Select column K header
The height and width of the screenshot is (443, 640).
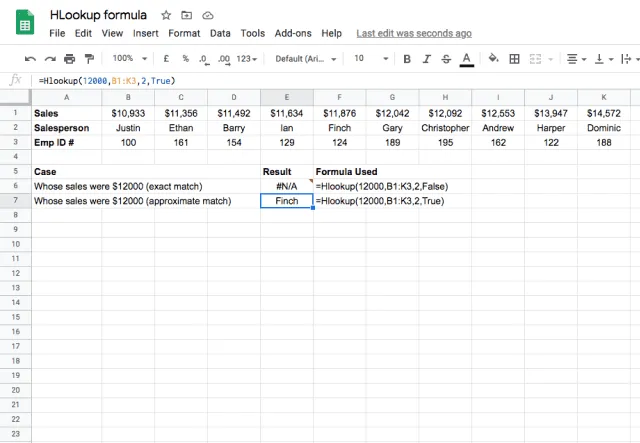(x=604, y=98)
